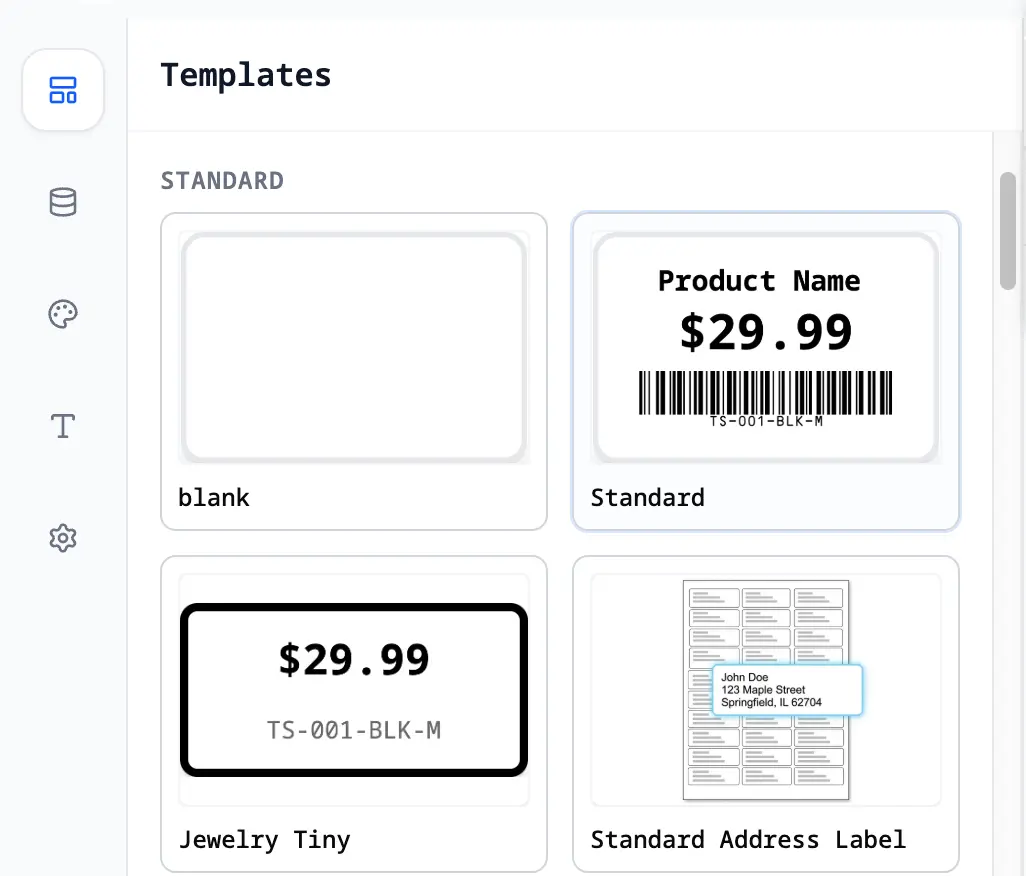Open the settings gear icon

(63, 538)
